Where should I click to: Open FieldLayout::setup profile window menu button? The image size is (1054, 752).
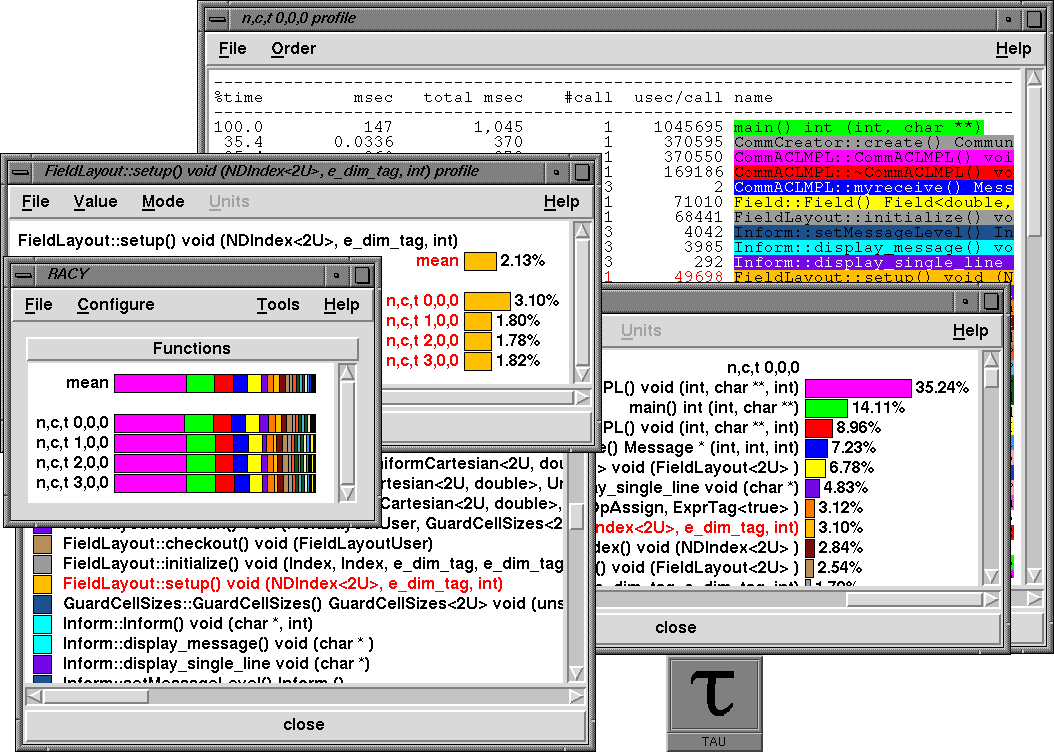coord(20,172)
